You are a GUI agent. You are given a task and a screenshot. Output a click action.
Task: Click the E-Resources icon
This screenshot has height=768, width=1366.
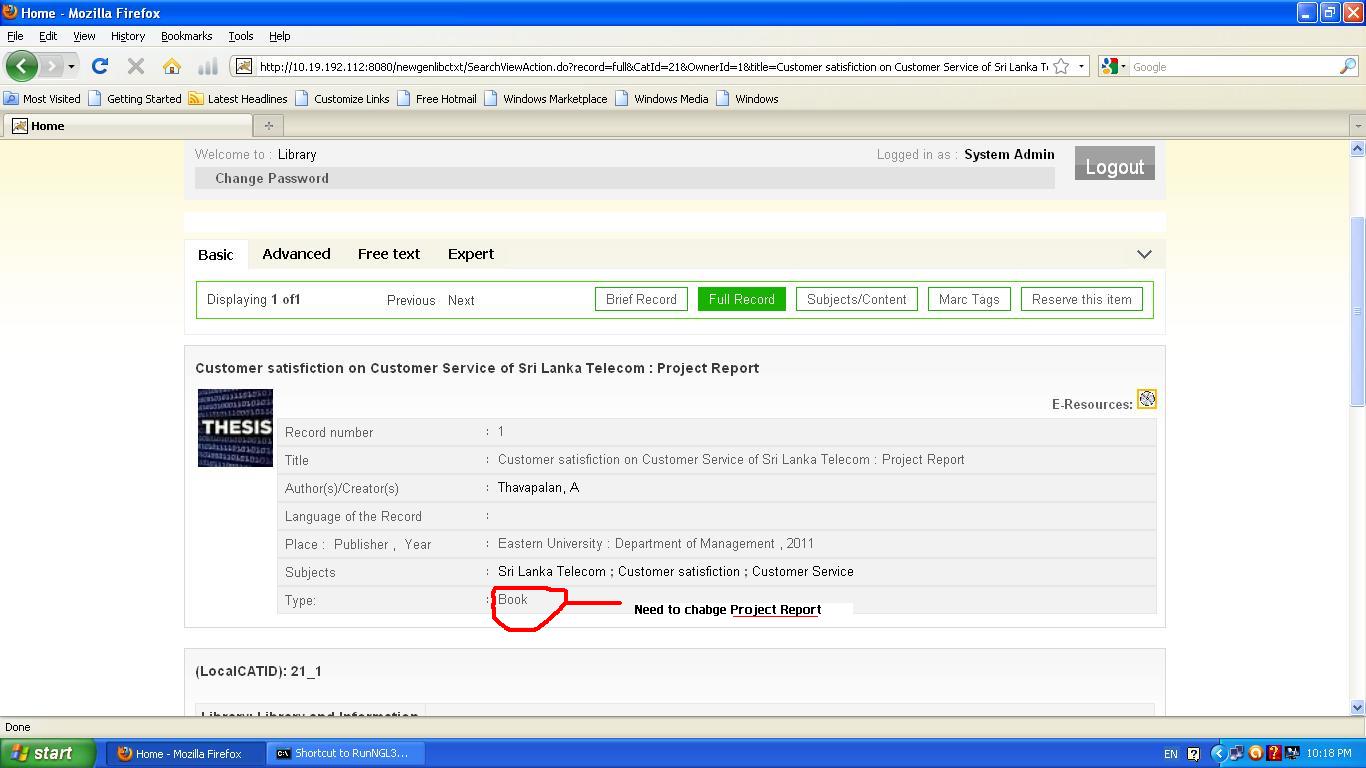pos(1146,399)
